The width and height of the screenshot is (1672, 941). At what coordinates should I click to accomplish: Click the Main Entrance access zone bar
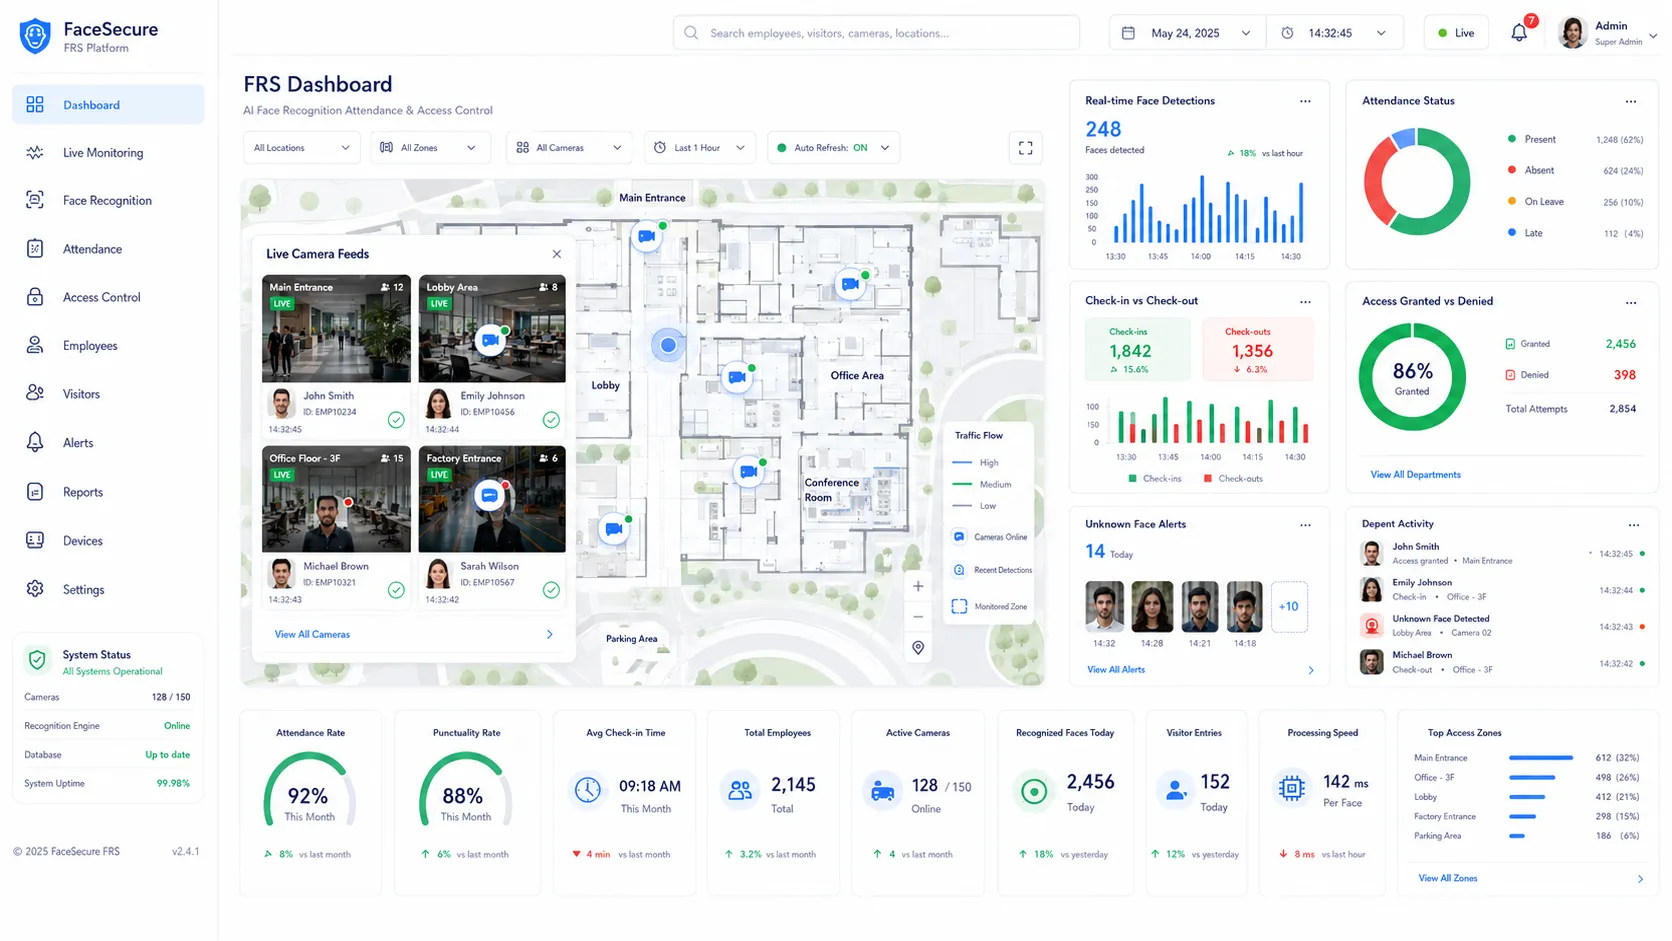point(1541,758)
